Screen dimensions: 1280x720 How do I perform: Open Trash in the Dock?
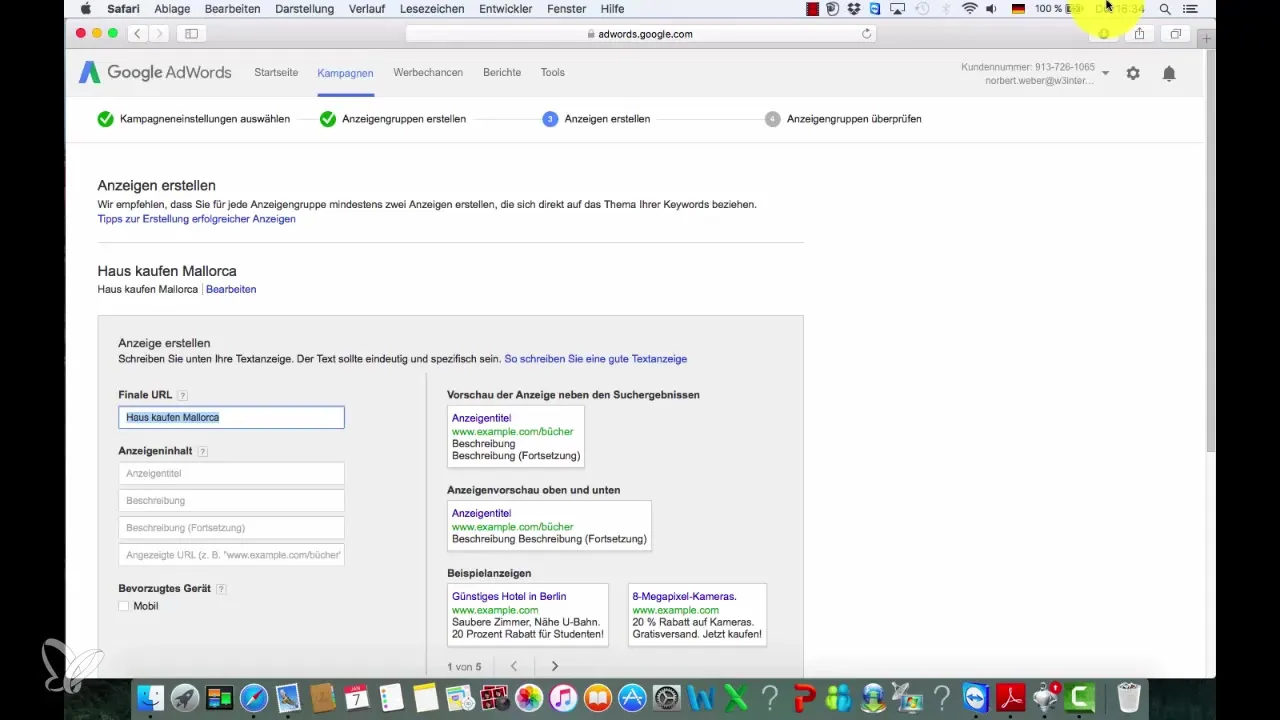[x=1128, y=698]
